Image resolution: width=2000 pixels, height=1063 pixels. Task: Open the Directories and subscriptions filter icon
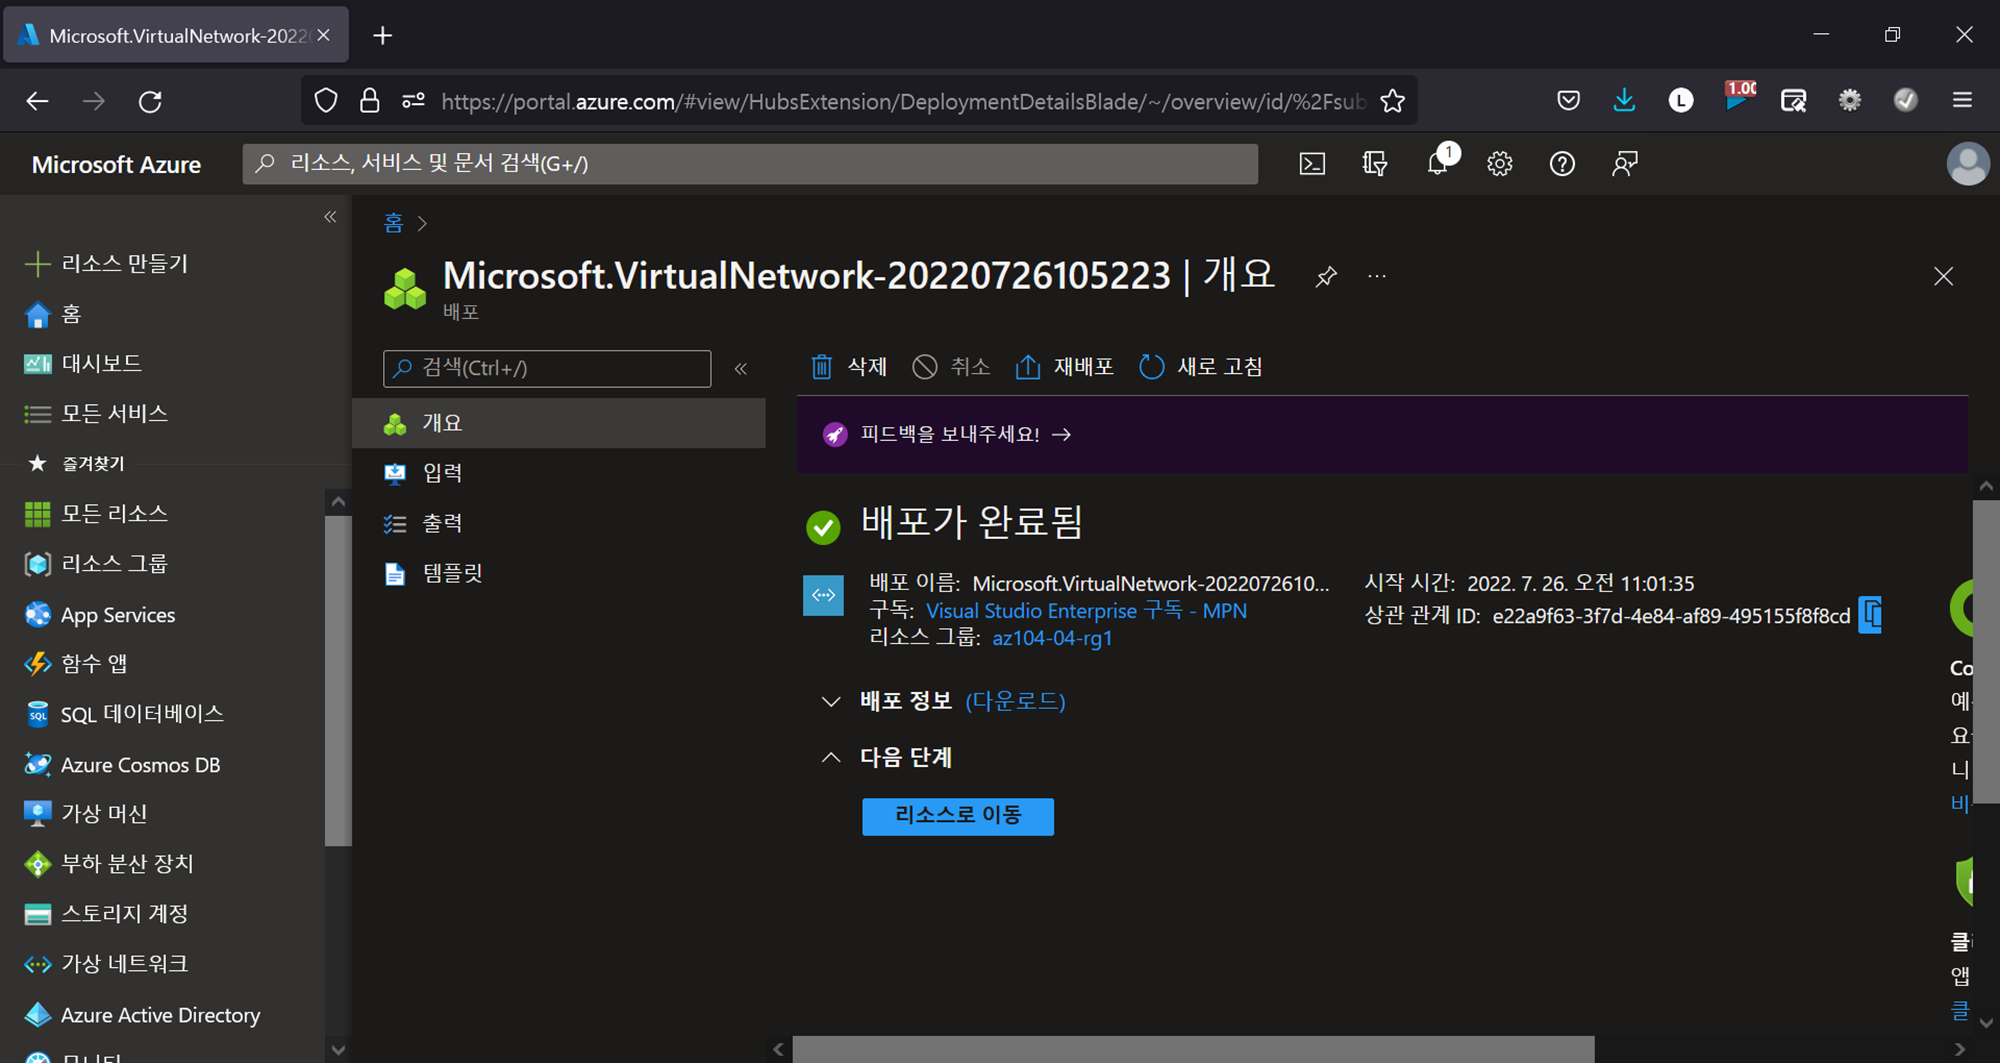1375,164
